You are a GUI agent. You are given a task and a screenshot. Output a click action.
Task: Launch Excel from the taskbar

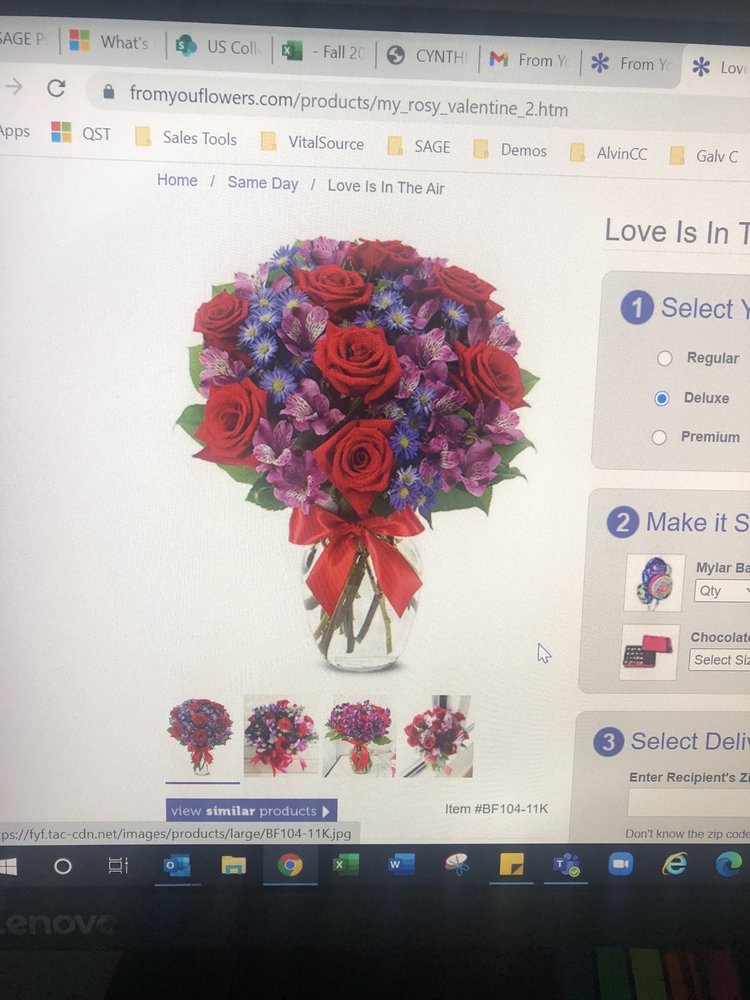click(x=345, y=865)
